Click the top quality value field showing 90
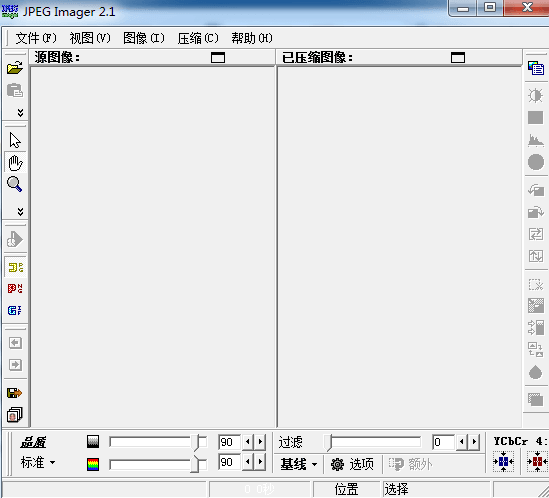549x498 pixels. (229, 442)
